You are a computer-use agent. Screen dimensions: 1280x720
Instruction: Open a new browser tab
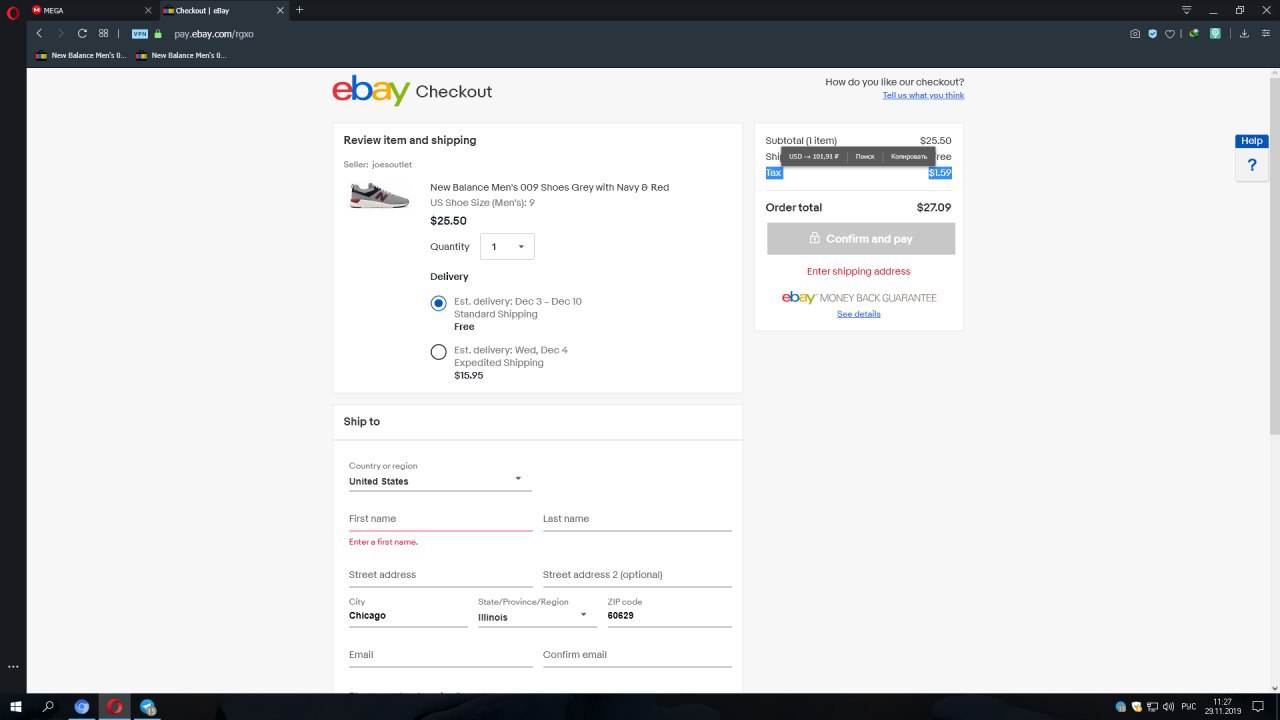point(299,10)
